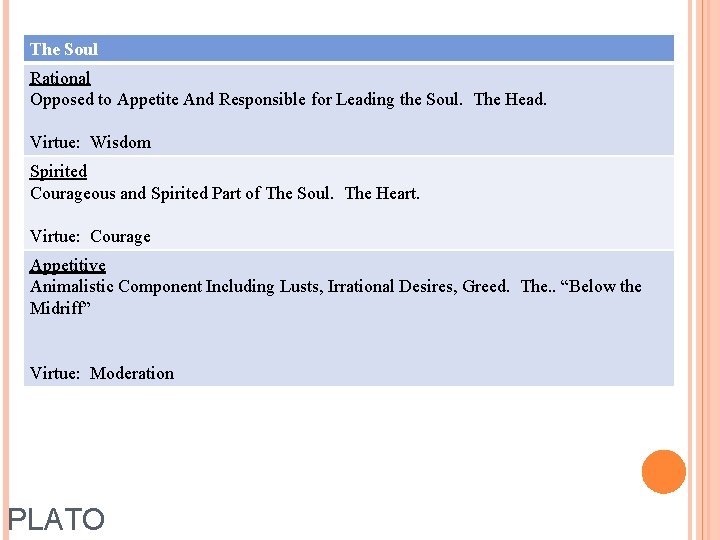Click the word 'Wisdom' in Rational row
Screen dimensions: 720x540
pyautogui.click(x=120, y=142)
